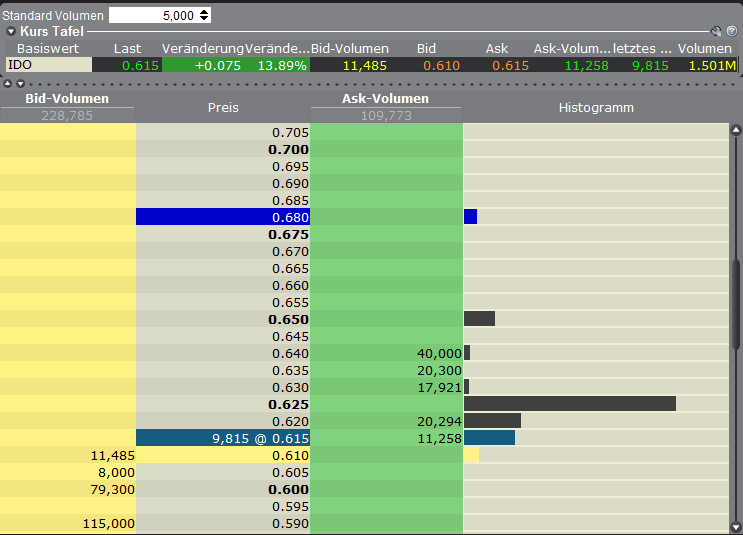Click the ask volume 17,921 at 0.630
Screen dimensions: 743x535
point(439,388)
